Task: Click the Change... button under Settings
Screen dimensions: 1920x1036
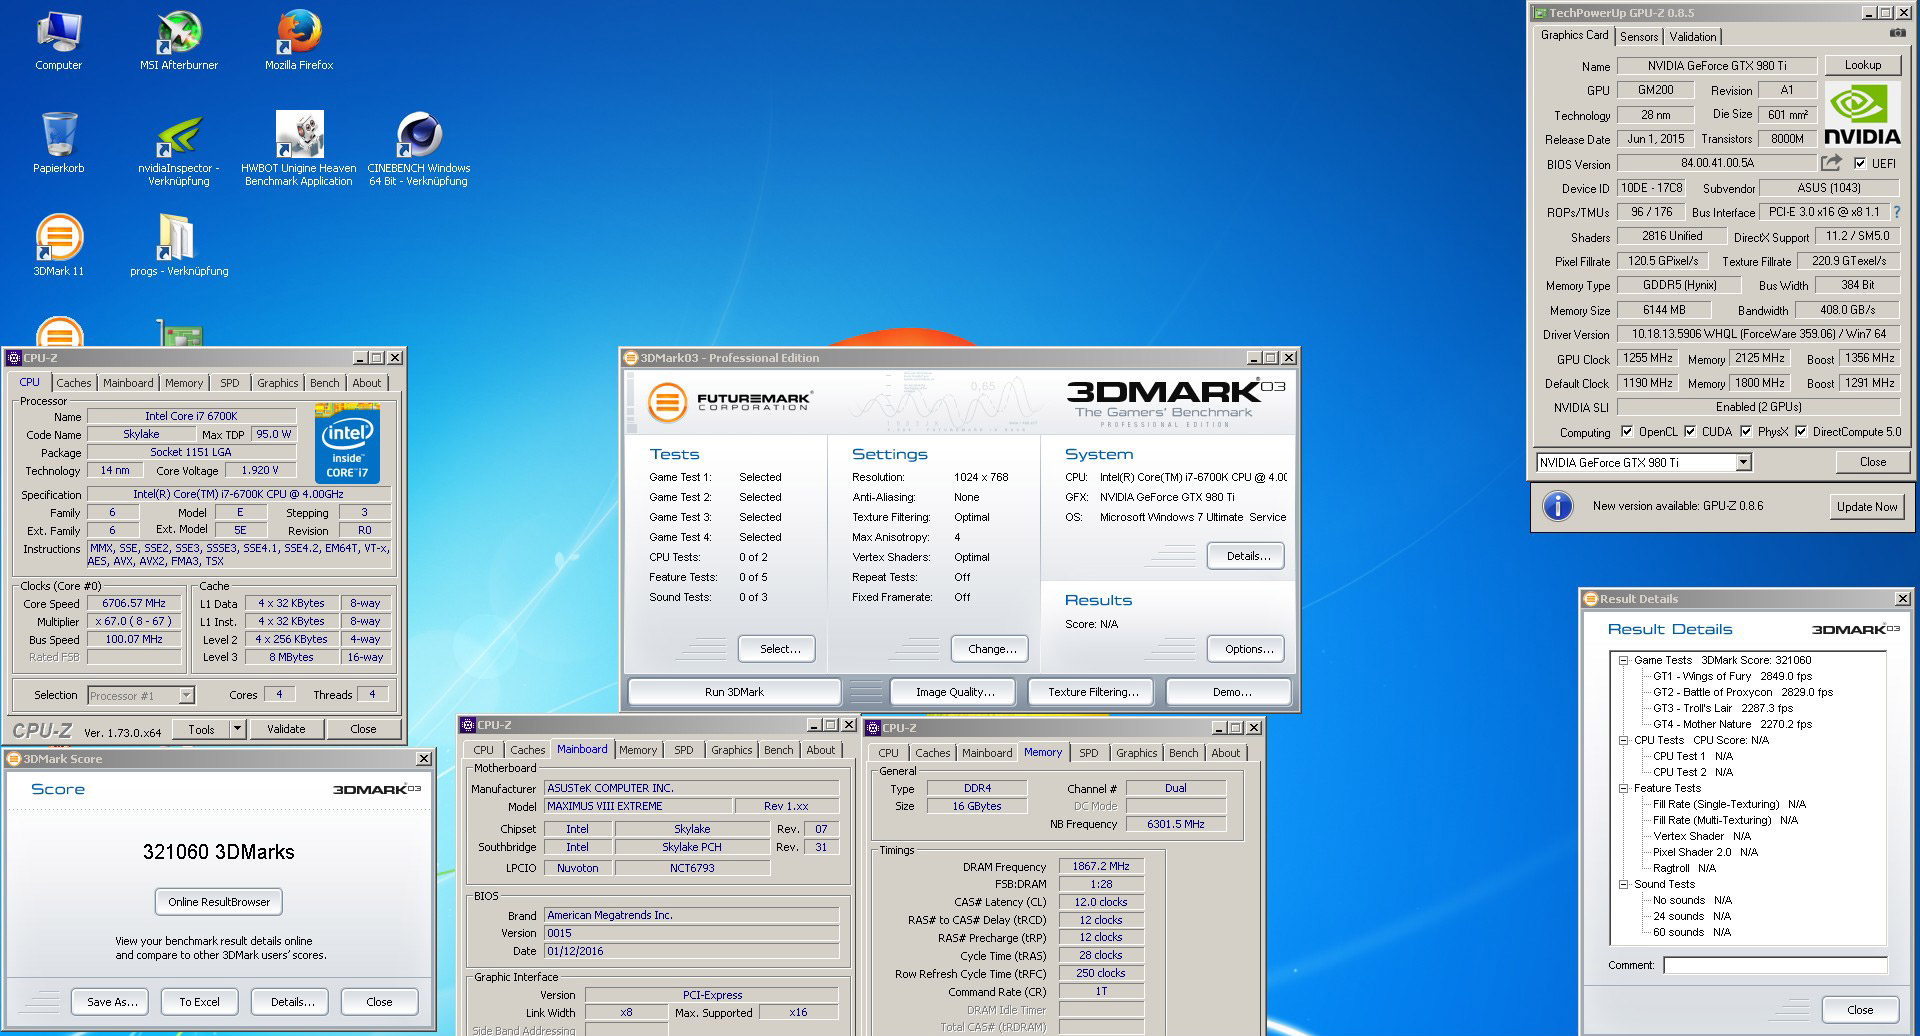Action: coord(991,649)
